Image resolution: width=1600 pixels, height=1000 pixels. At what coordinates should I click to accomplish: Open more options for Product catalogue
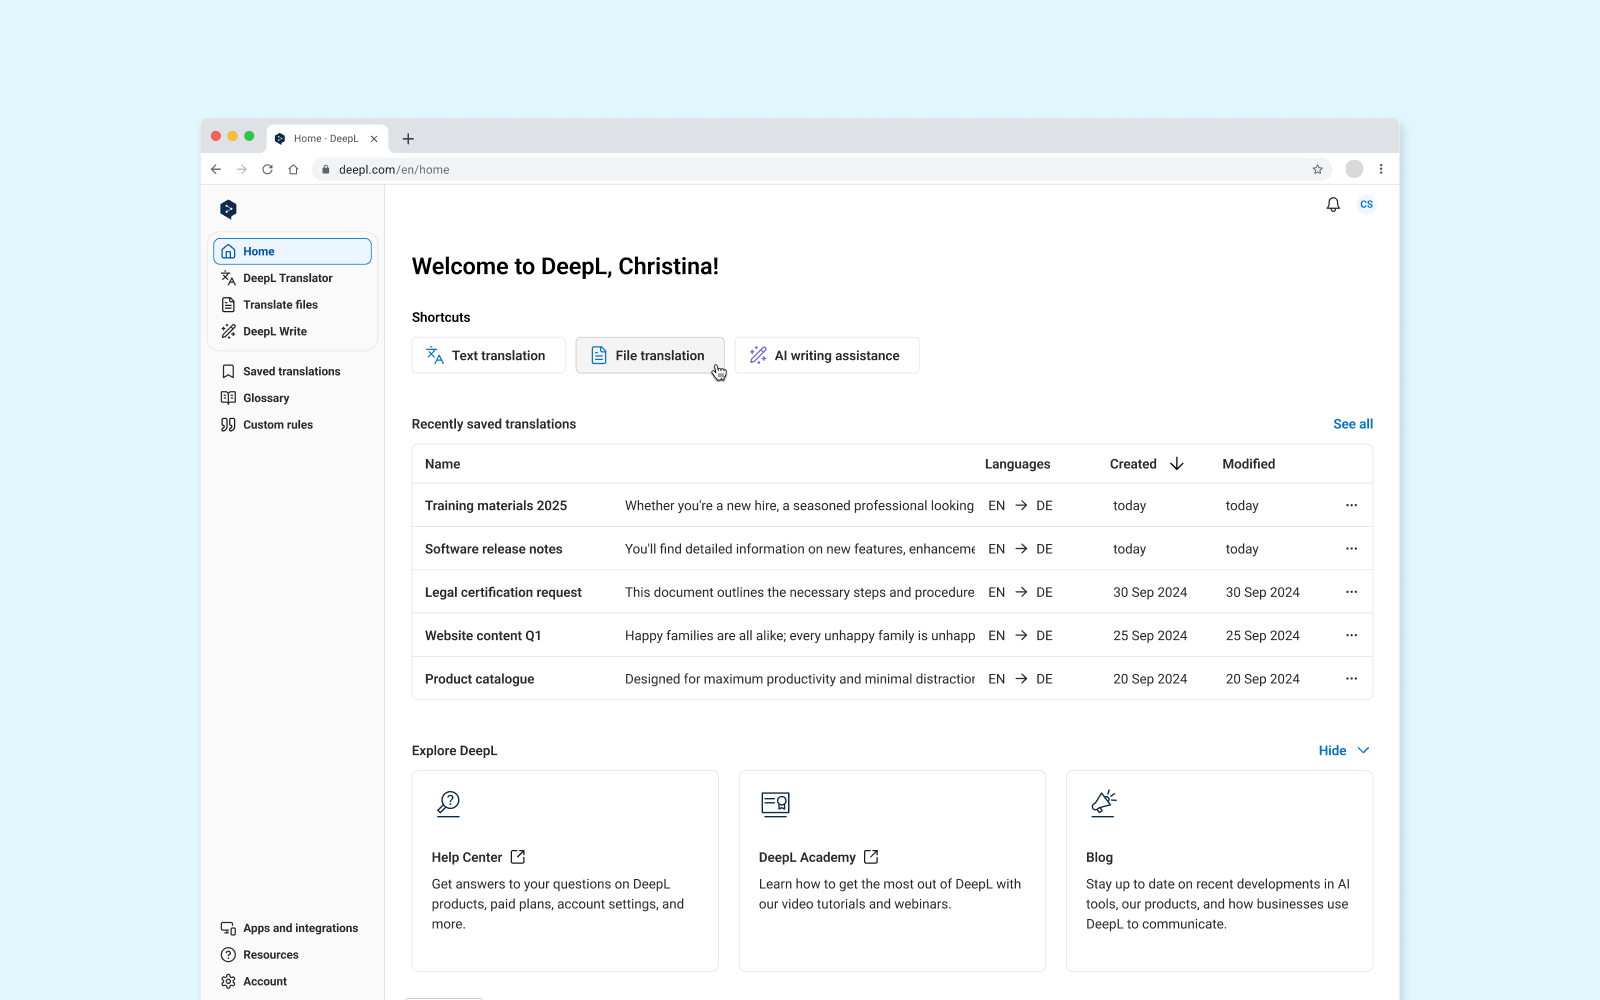tap(1351, 678)
